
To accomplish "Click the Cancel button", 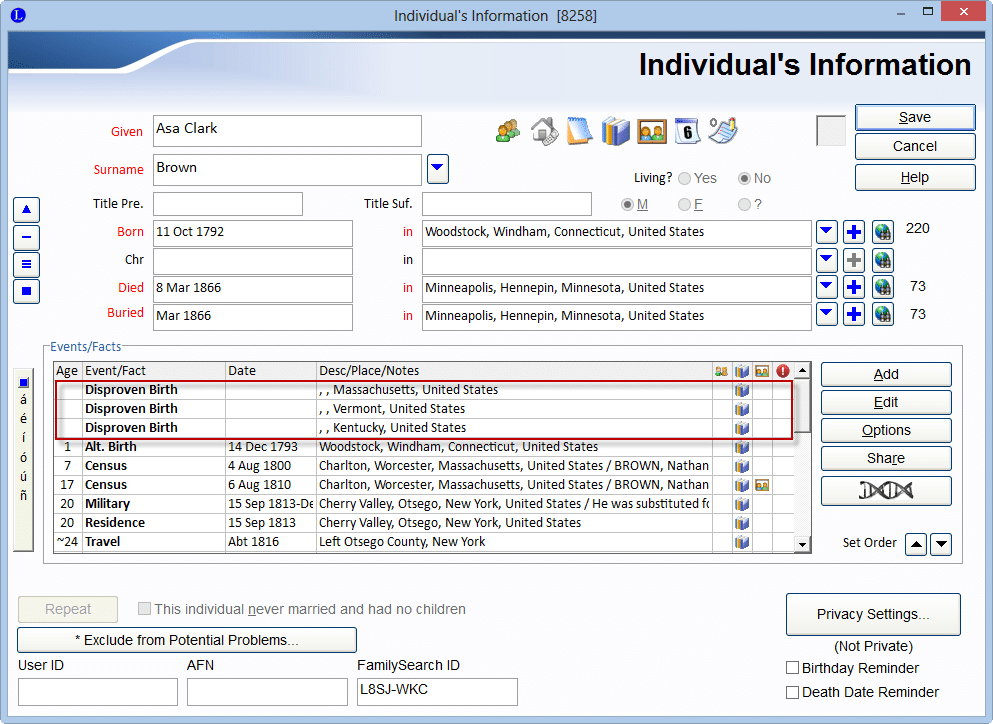I will pos(915,146).
